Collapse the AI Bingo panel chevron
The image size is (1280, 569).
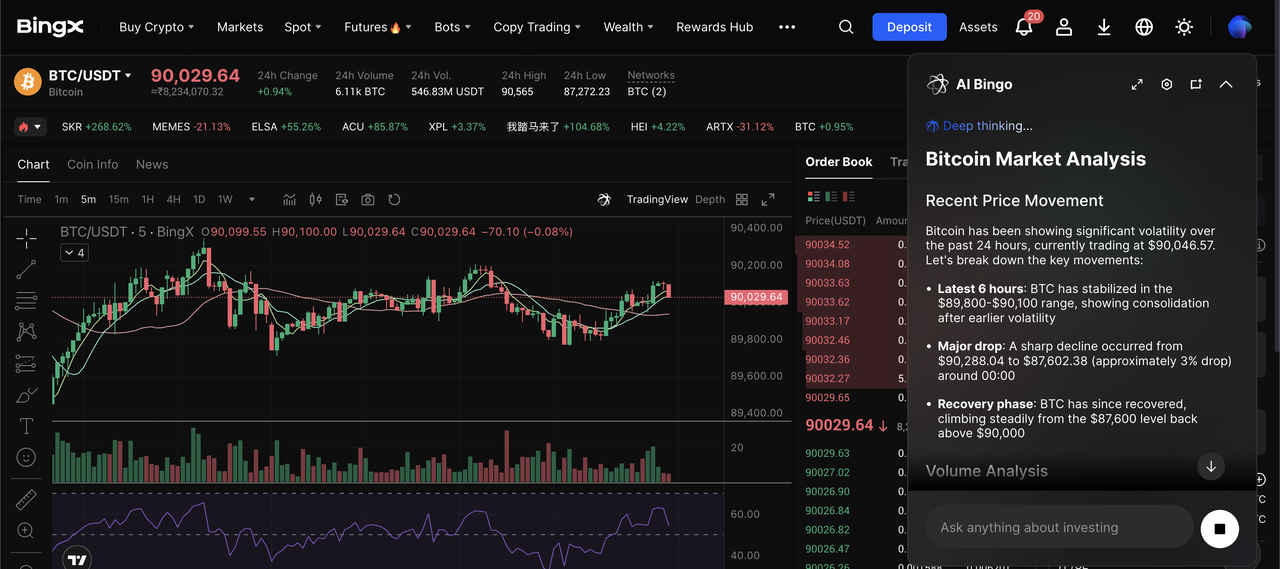click(x=1226, y=85)
